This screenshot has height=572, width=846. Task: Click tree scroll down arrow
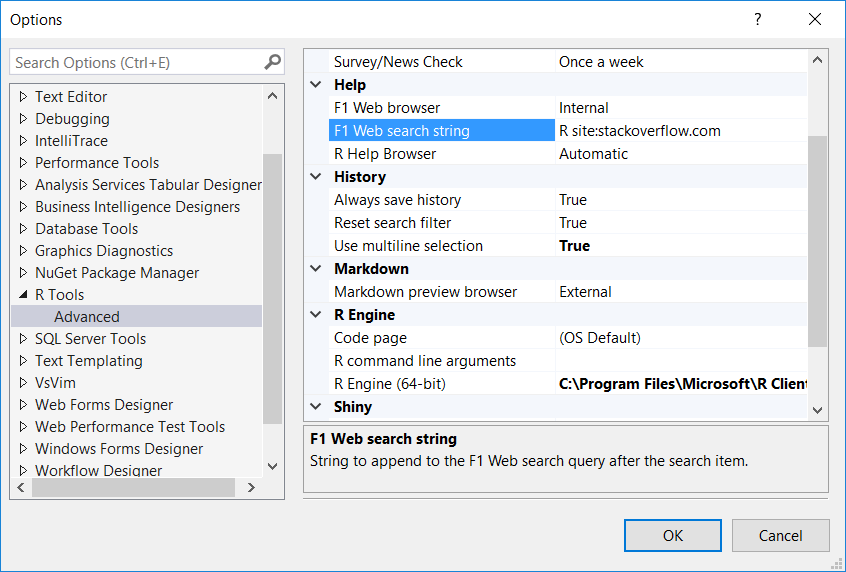[272, 466]
